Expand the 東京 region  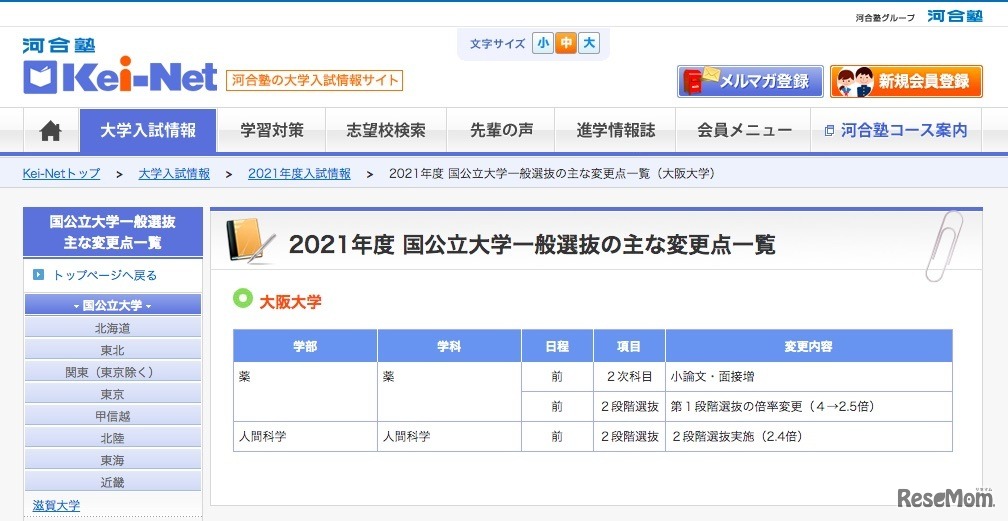(112, 394)
